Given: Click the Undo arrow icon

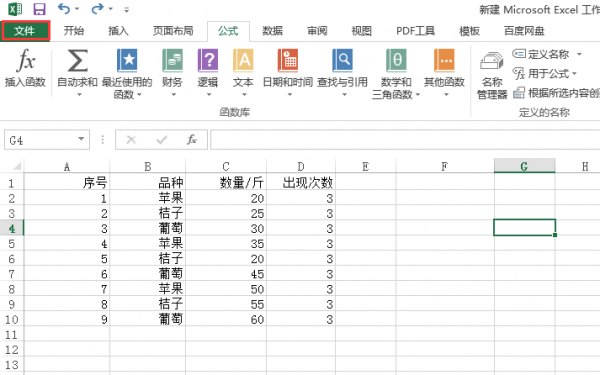Looking at the screenshot, I should tap(64, 8).
